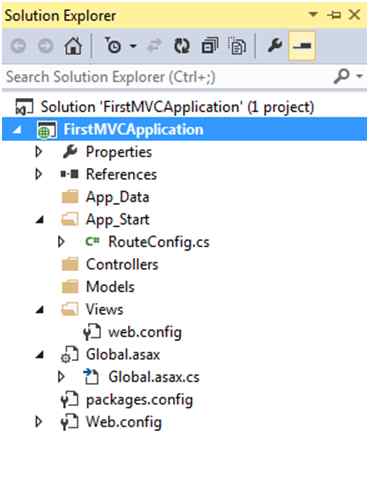The image size is (369, 479).
Task: Click the Refresh toolbar icon
Action: (182, 46)
